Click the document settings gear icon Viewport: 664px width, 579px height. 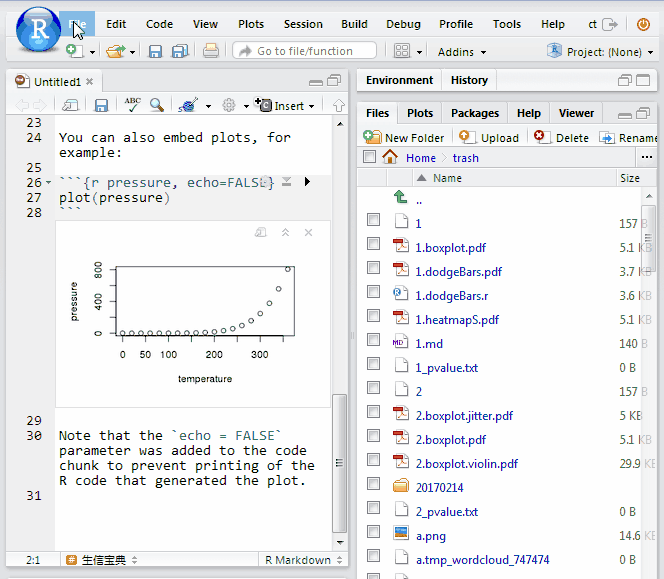tap(229, 105)
